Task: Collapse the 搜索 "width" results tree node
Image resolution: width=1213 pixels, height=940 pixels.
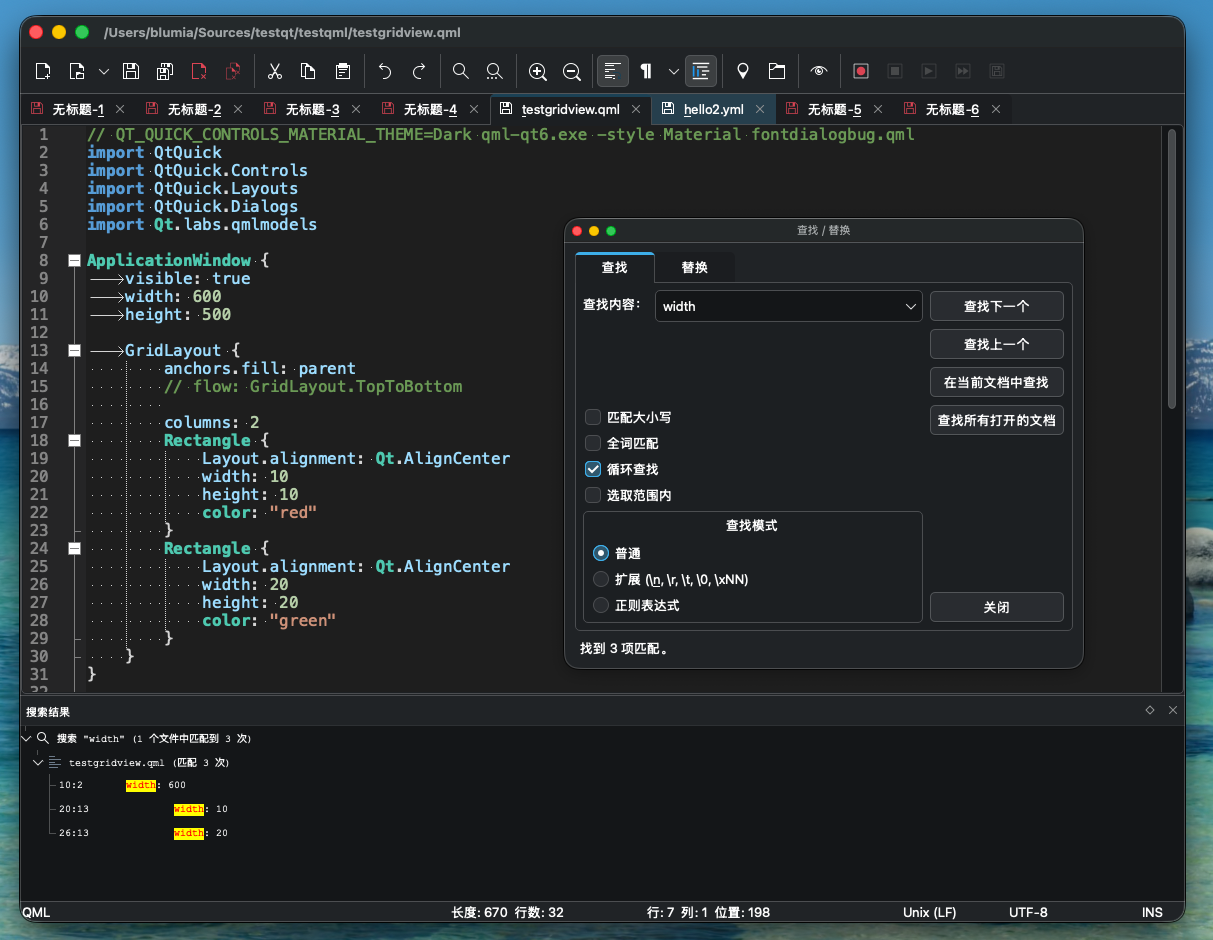Action: click(x=26, y=738)
